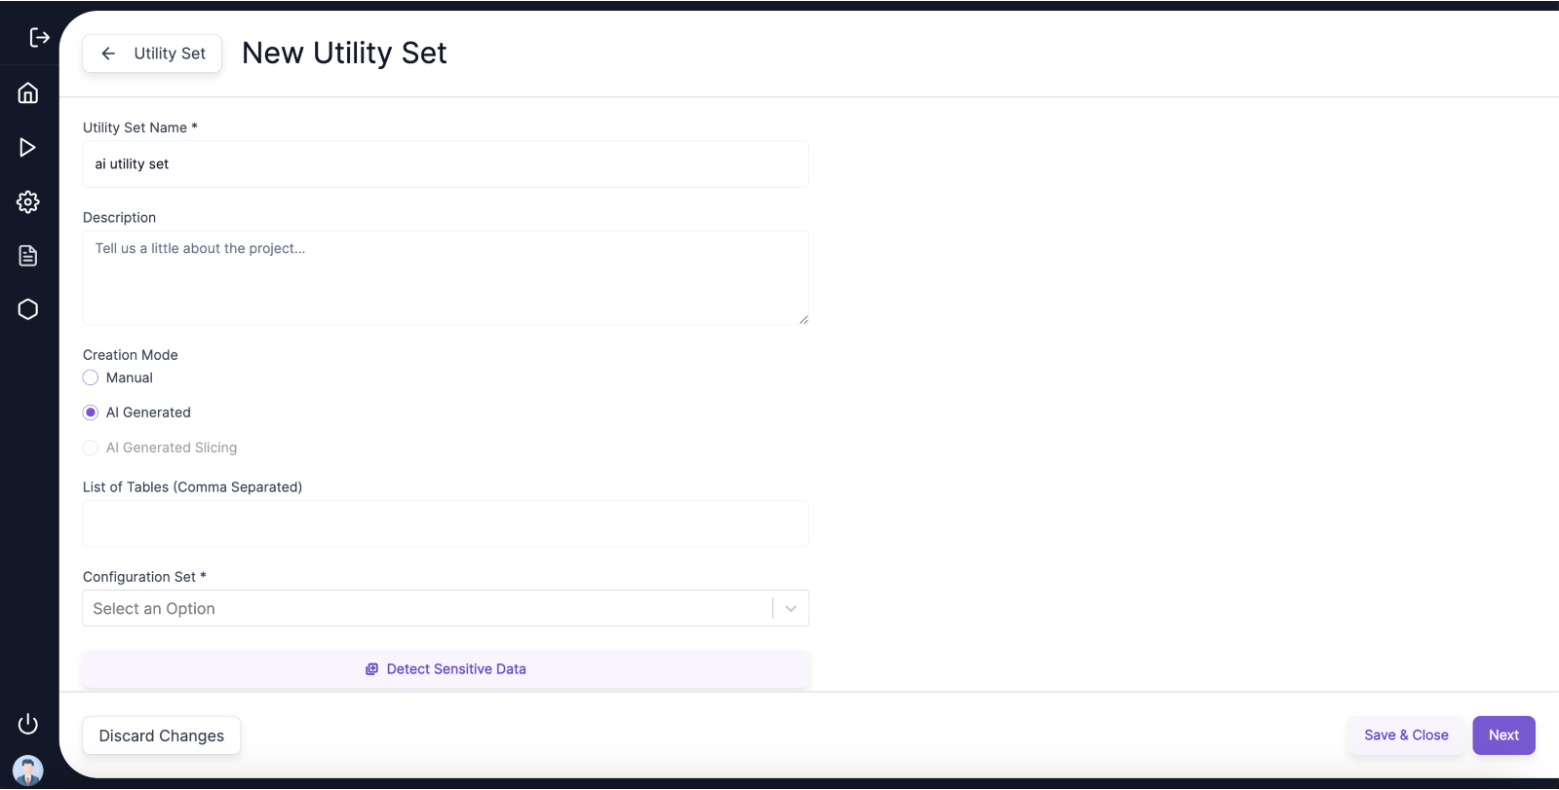Click the Save & Close button
The width and height of the screenshot is (1559, 790).
(x=1406, y=735)
